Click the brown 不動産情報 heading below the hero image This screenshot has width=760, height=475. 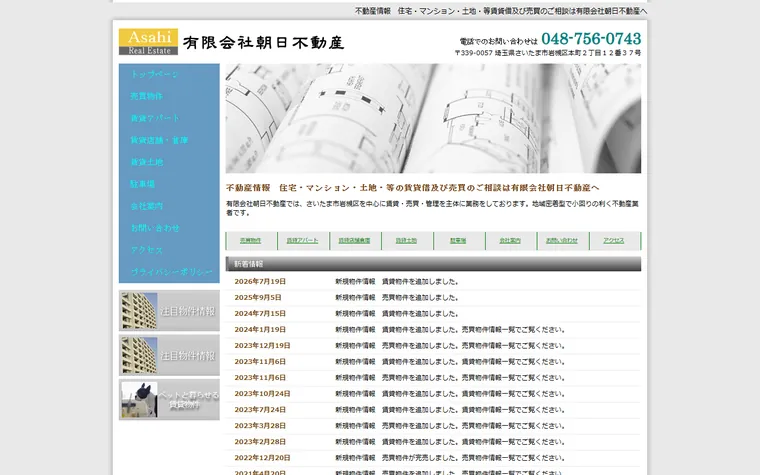[412, 188]
